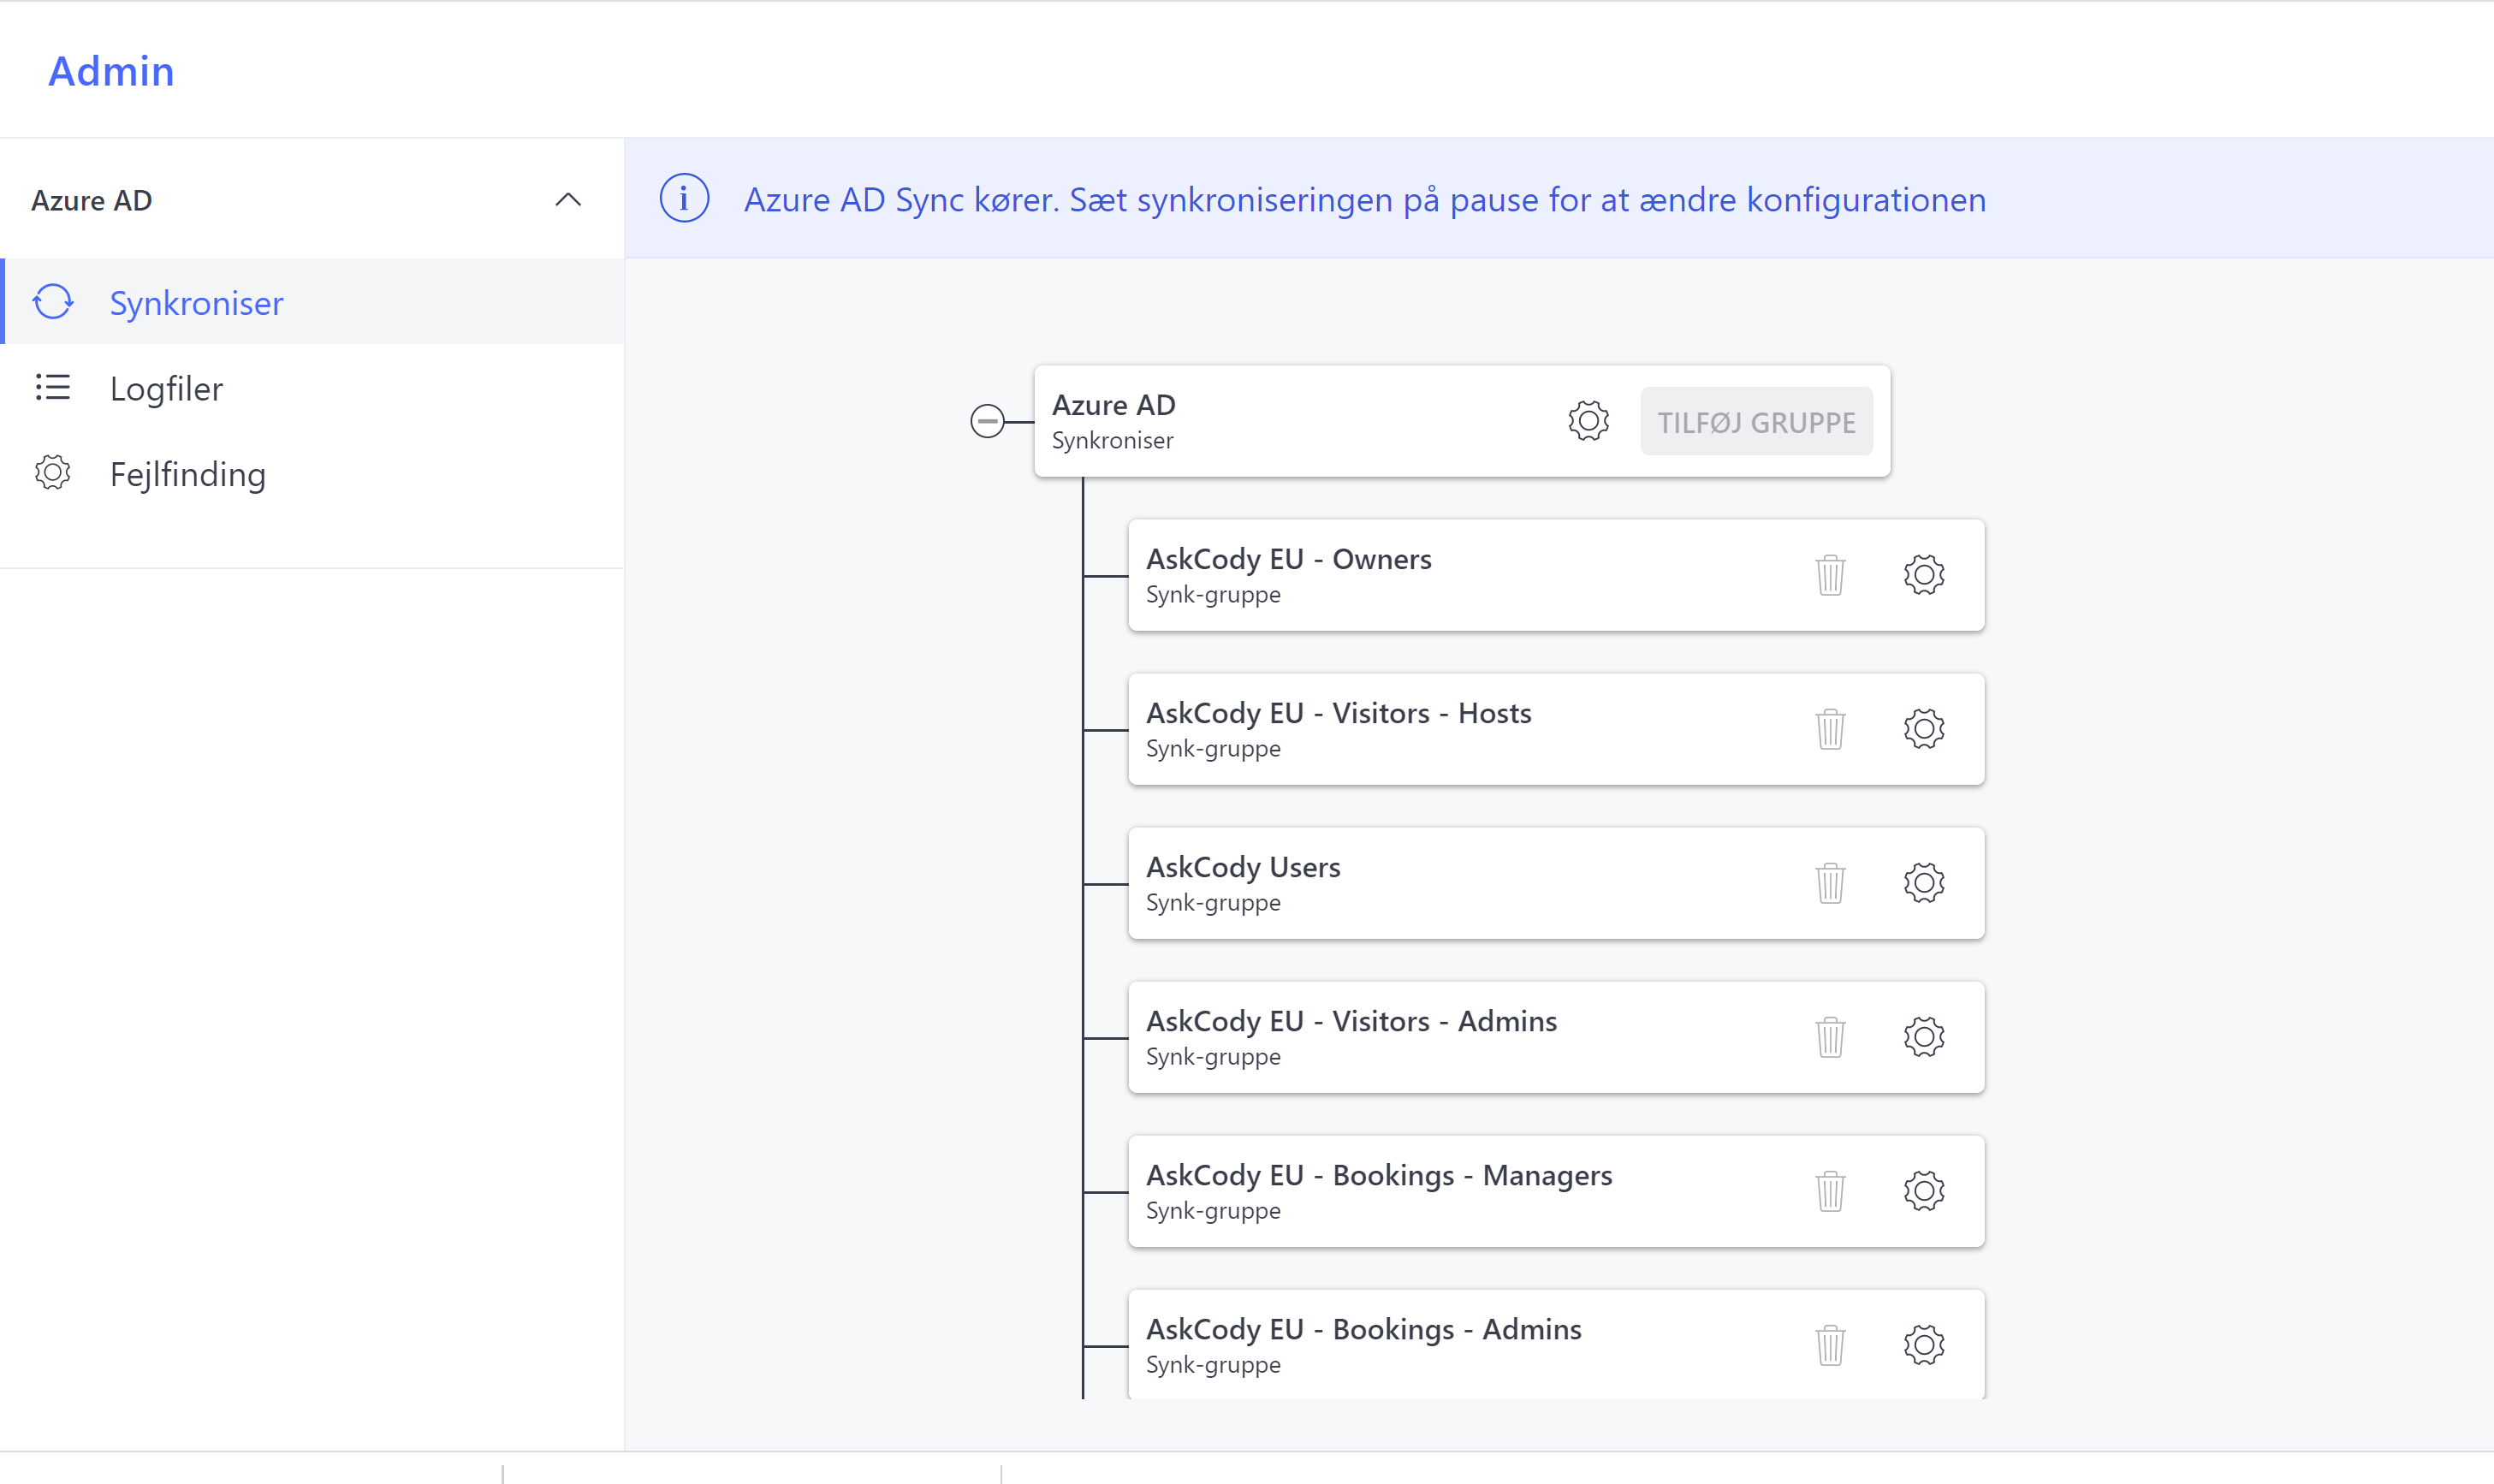Collapse the Azure AD tree node

click(987, 421)
